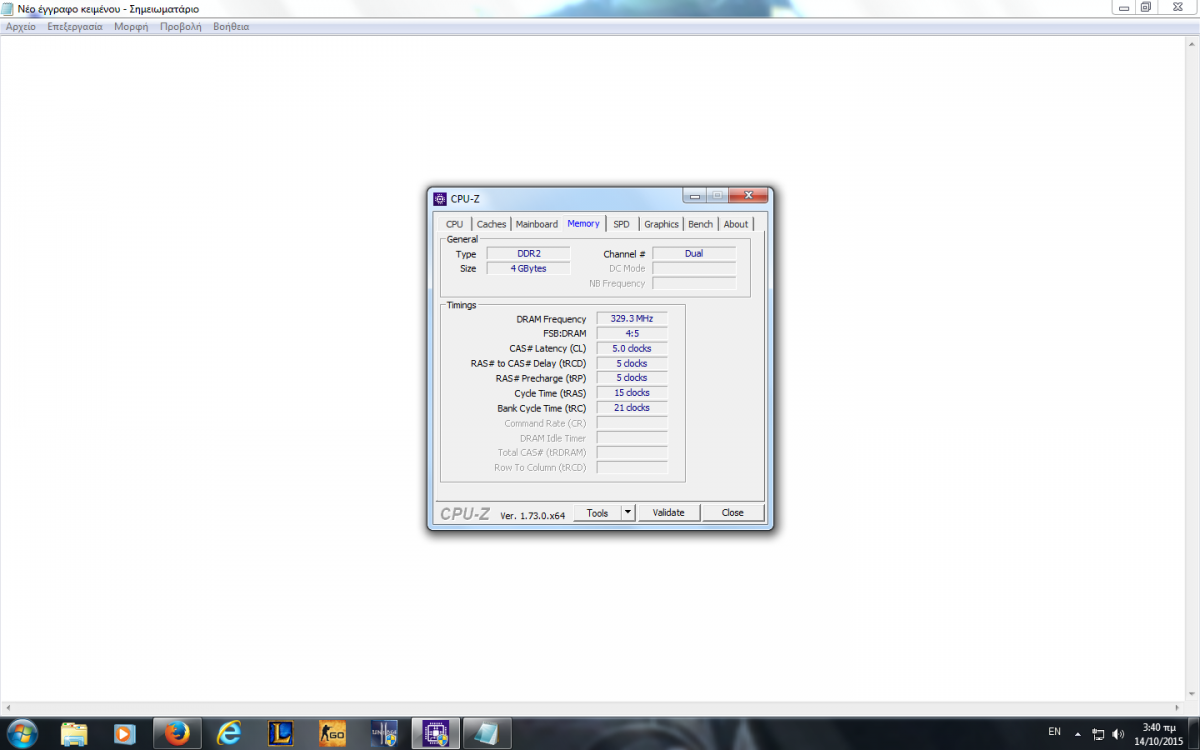Click the 21 clocks tRC value
This screenshot has width=1200, height=750.
pos(632,408)
